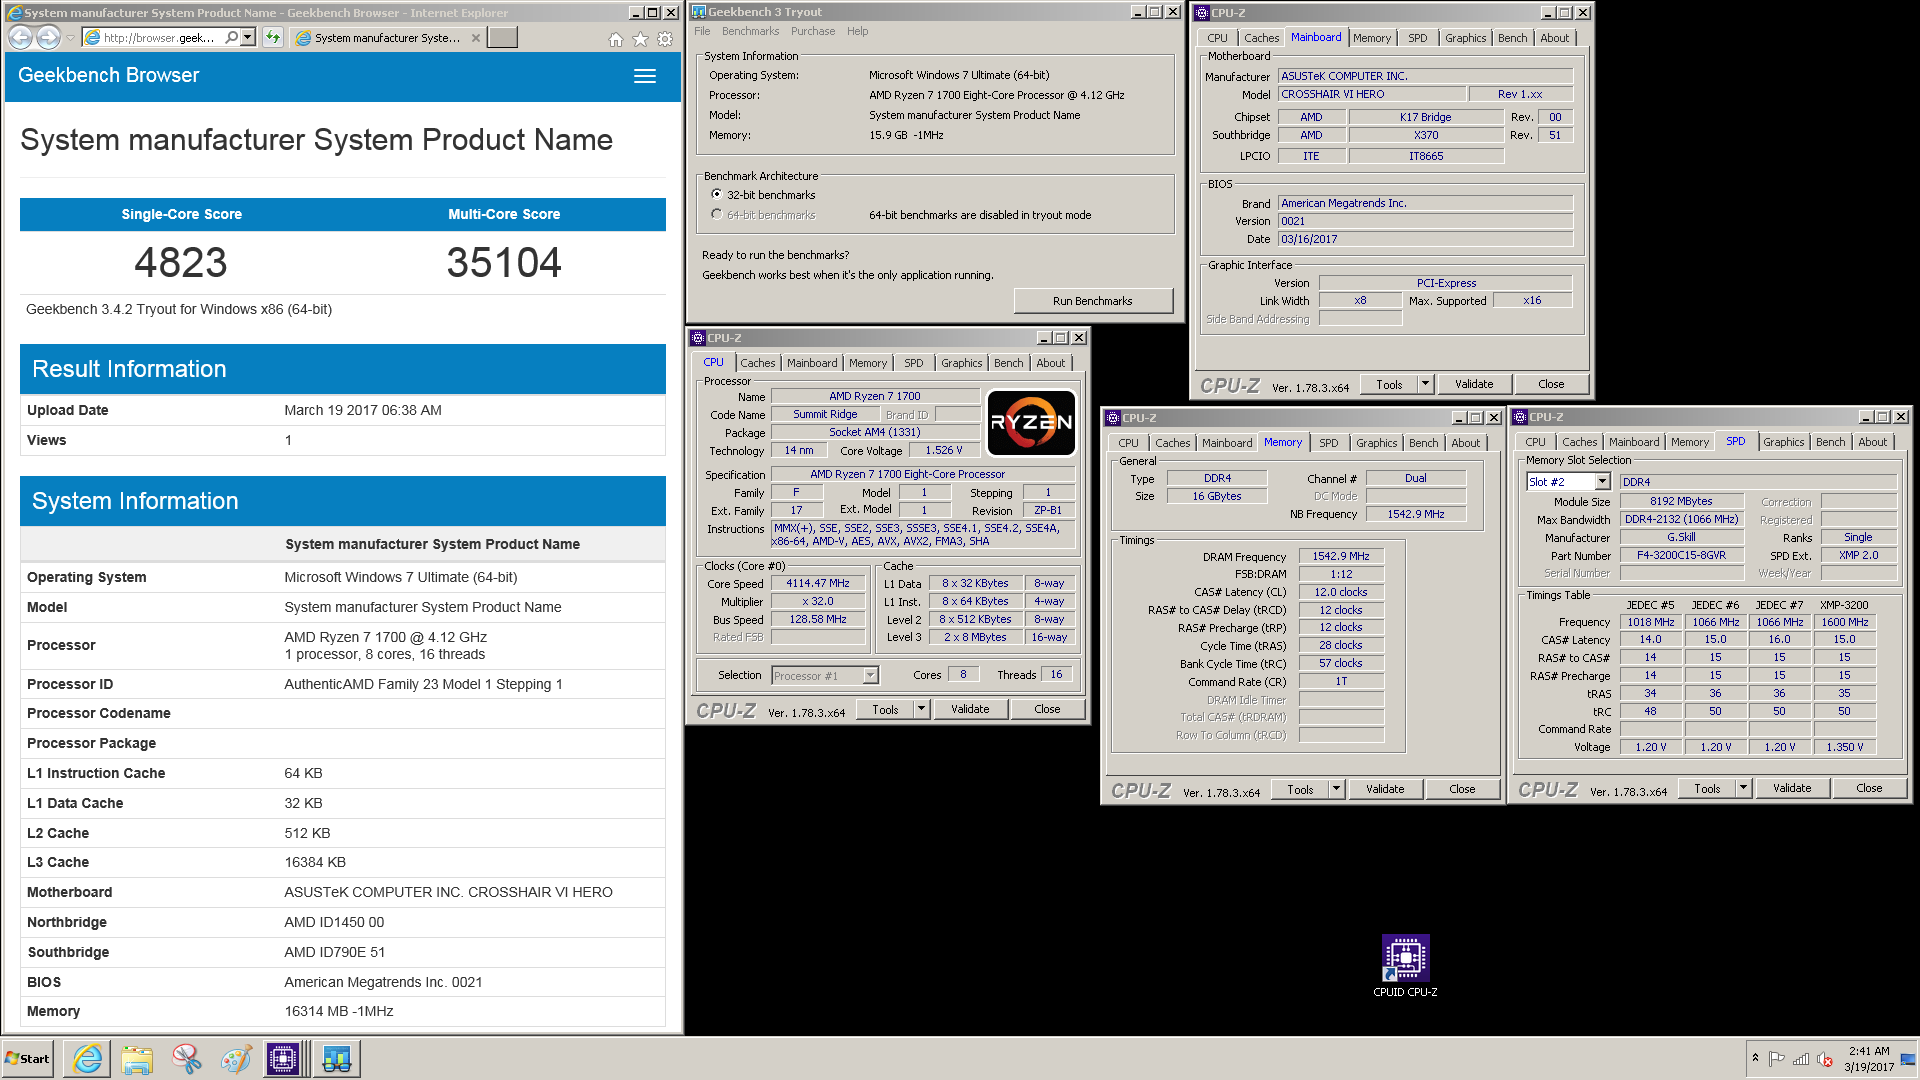
Task: Open Tools dropdown arrow in CPU-Z Mainboard window
Action: pos(1425,384)
